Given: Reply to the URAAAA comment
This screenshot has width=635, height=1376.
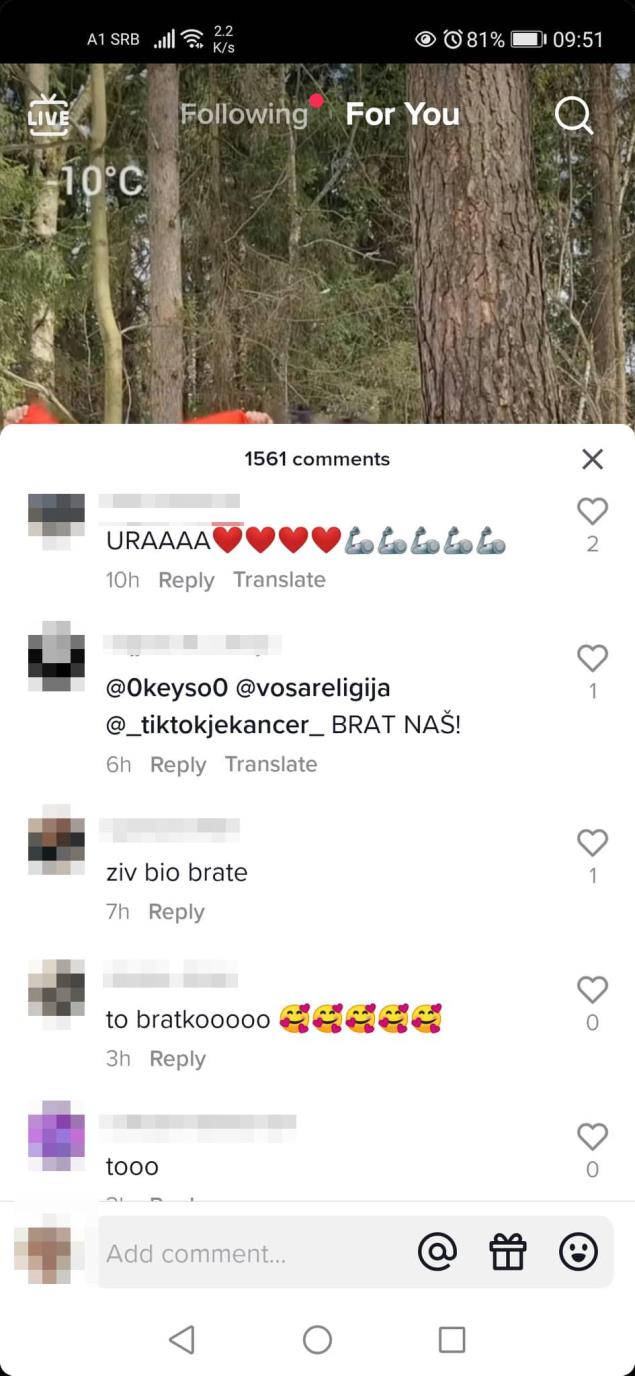Looking at the screenshot, I should point(186,580).
